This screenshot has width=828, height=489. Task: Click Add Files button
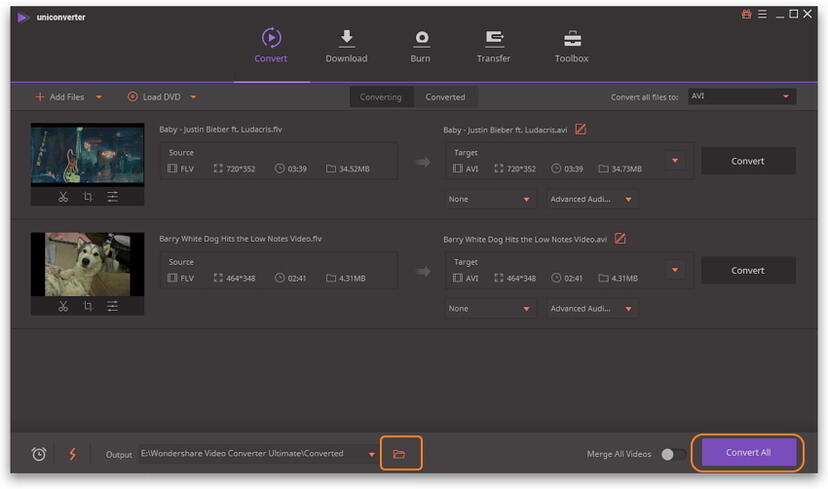pyautogui.click(x=60, y=97)
